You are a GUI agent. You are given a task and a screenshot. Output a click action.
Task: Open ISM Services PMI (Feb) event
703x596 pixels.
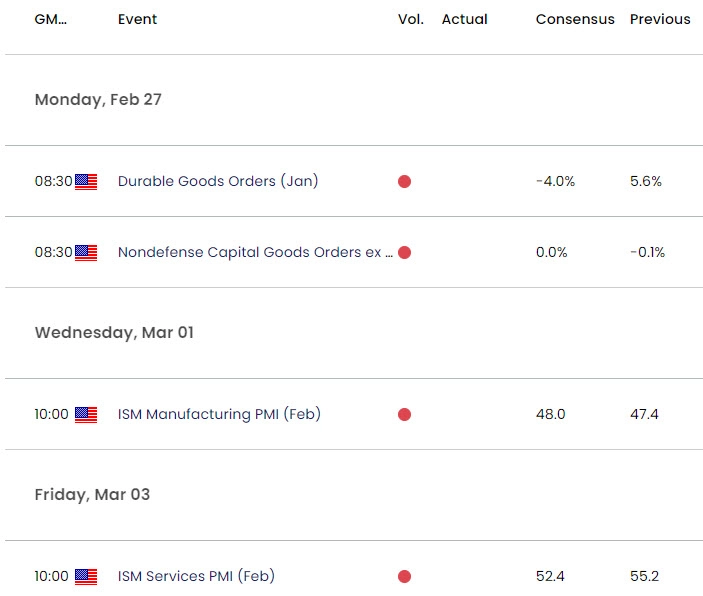point(196,577)
